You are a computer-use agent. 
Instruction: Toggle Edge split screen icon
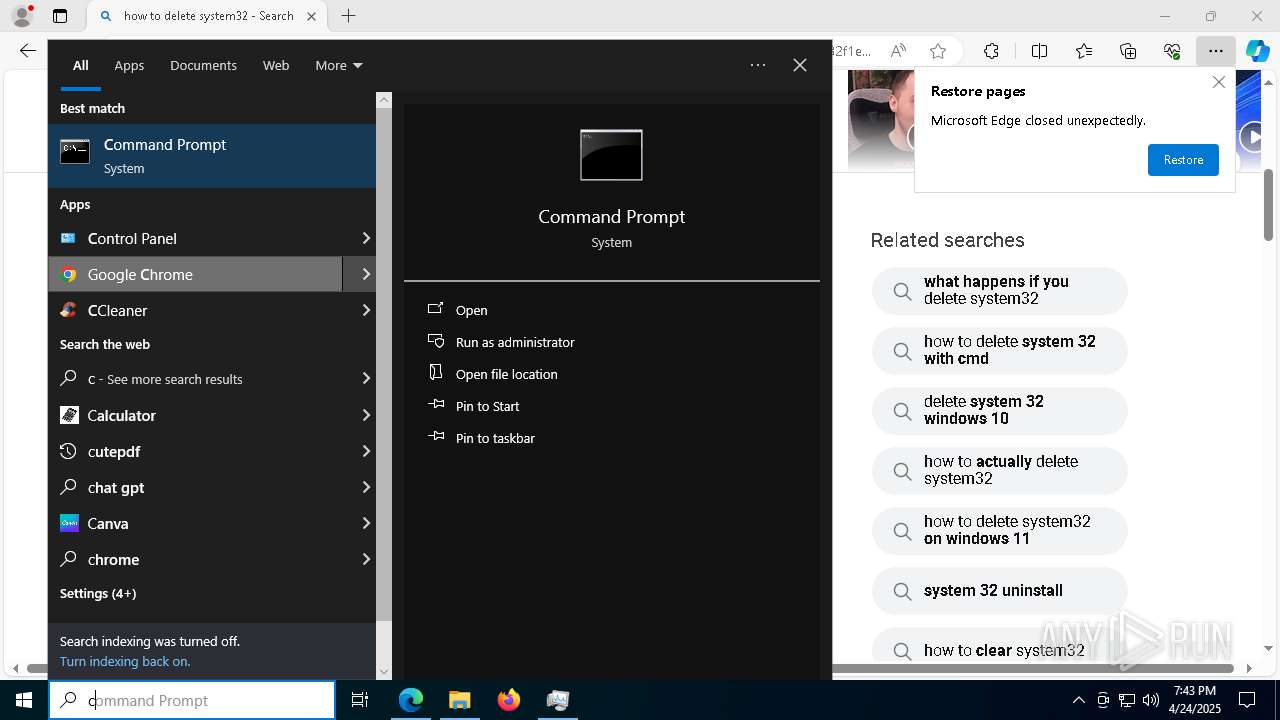click(1039, 51)
